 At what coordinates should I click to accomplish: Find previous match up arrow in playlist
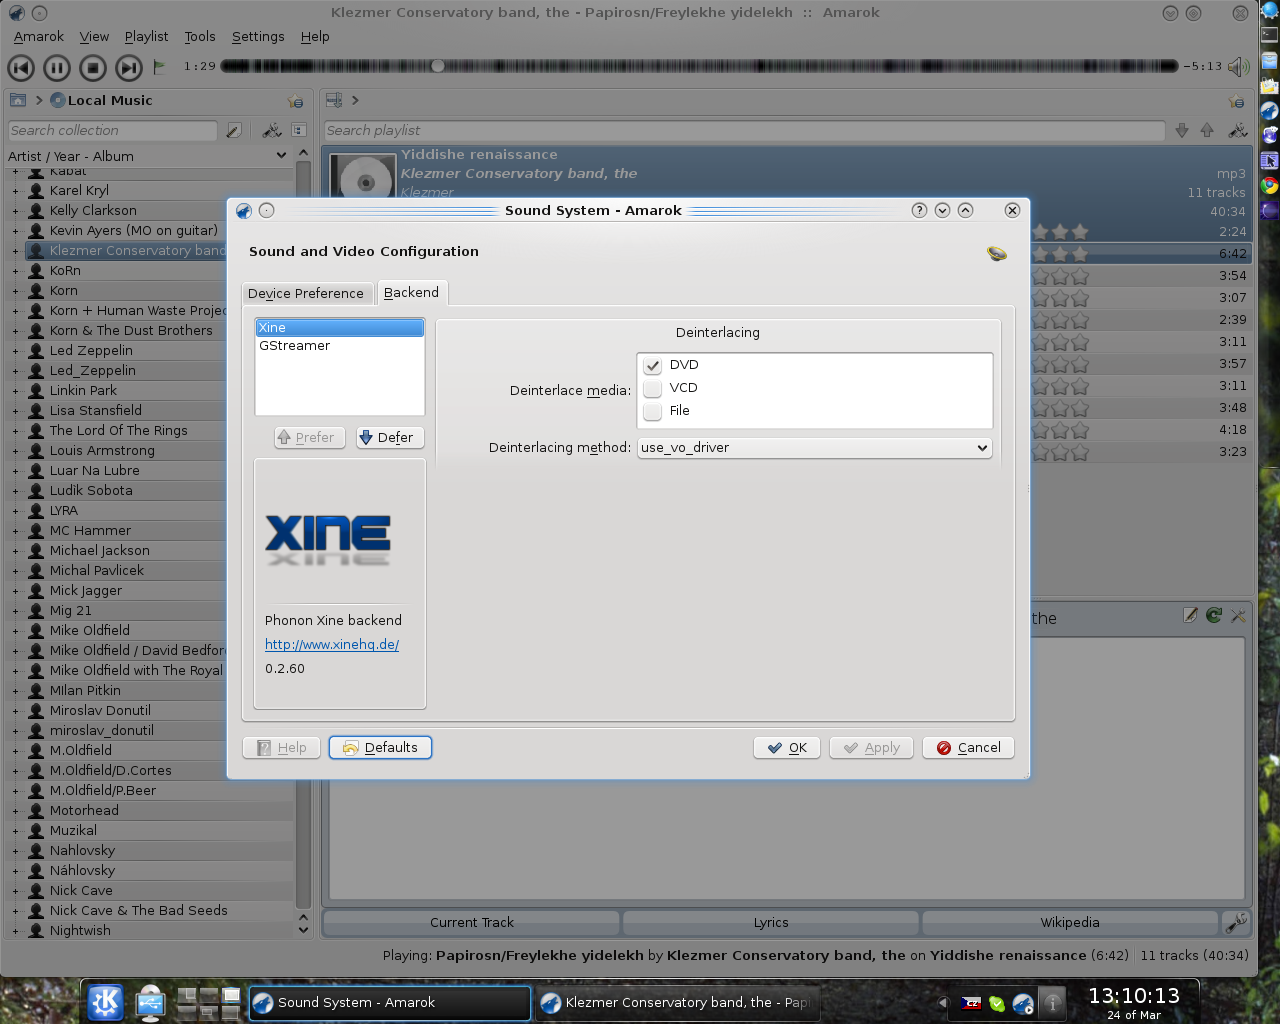(1207, 130)
